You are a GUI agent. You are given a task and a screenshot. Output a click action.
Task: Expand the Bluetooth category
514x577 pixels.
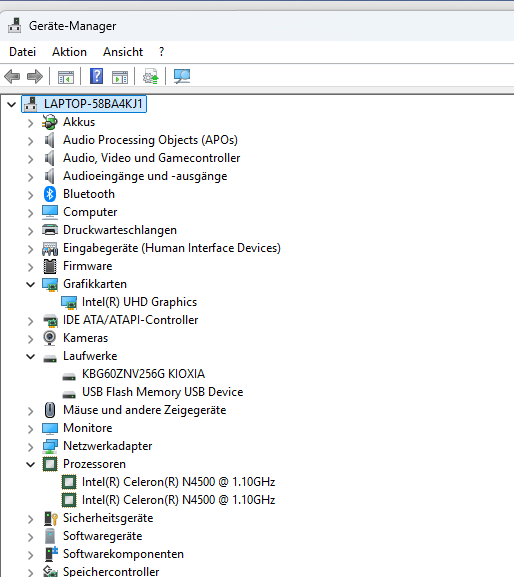point(31,195)
